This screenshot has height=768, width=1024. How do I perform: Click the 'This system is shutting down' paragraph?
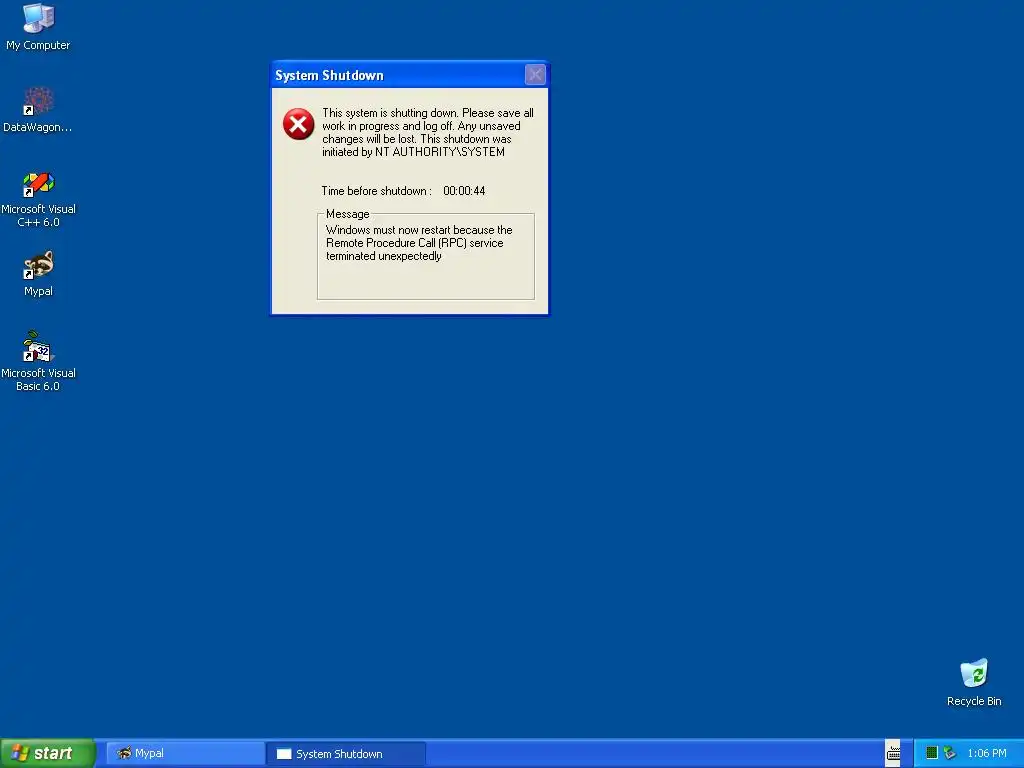pos(428,133)
